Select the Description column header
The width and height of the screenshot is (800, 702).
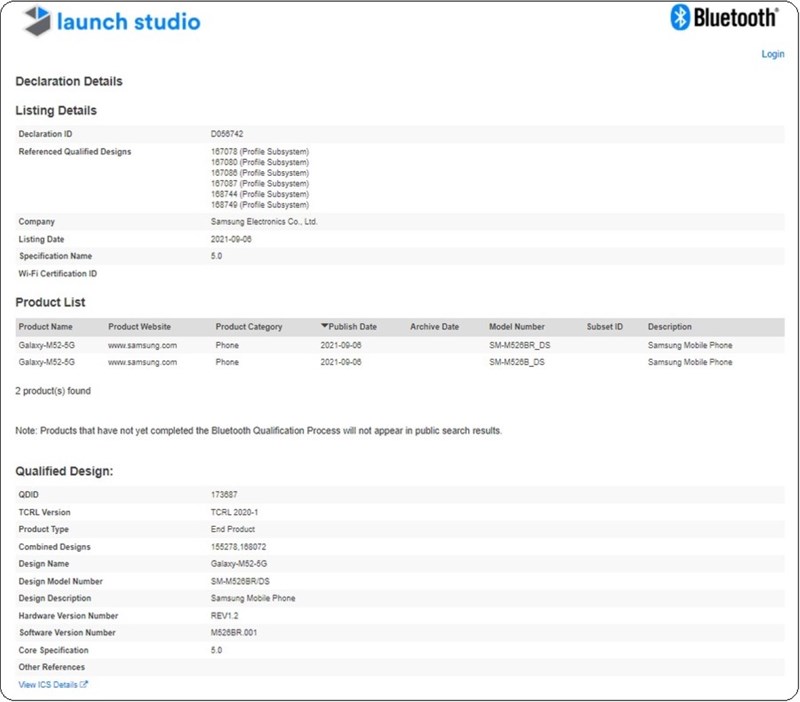pyautogui.click(x=670, y=327)
